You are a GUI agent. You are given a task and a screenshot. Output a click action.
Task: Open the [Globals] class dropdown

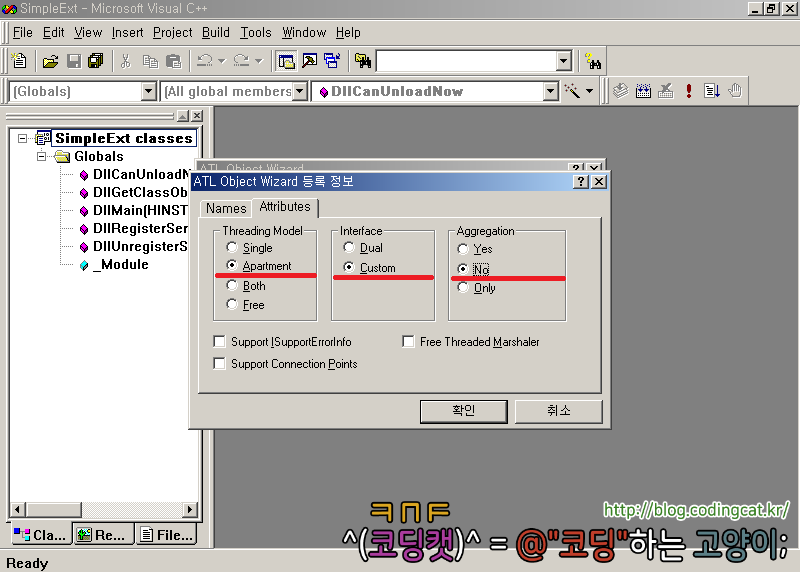(x=148, y=91)
